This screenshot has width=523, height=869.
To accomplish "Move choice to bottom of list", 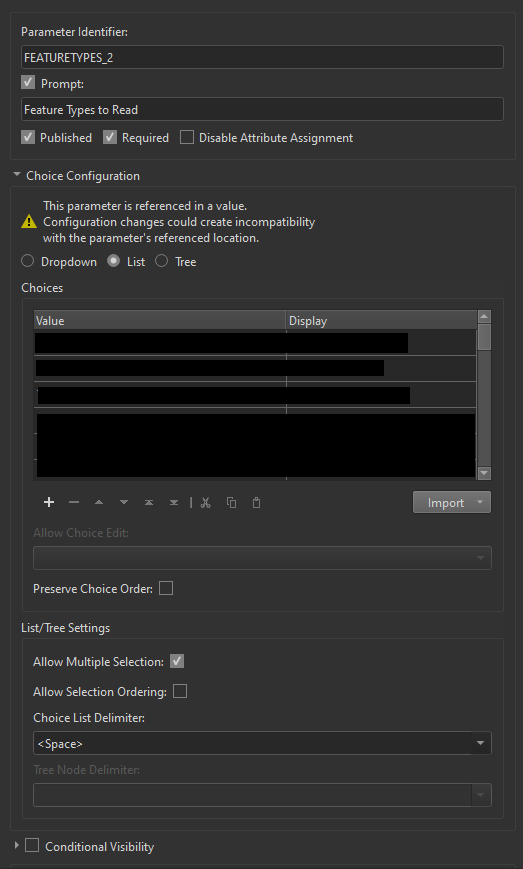I will click(174, 503).
